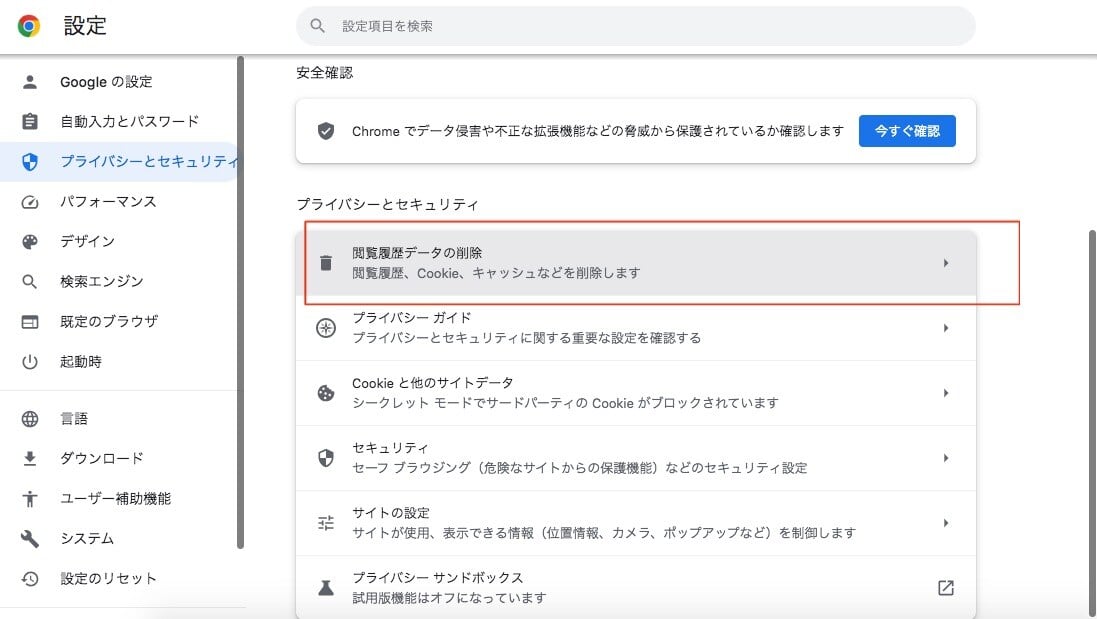Click globe icon for 言語
The image size is (1097, 619).
(x=29, y=418)
